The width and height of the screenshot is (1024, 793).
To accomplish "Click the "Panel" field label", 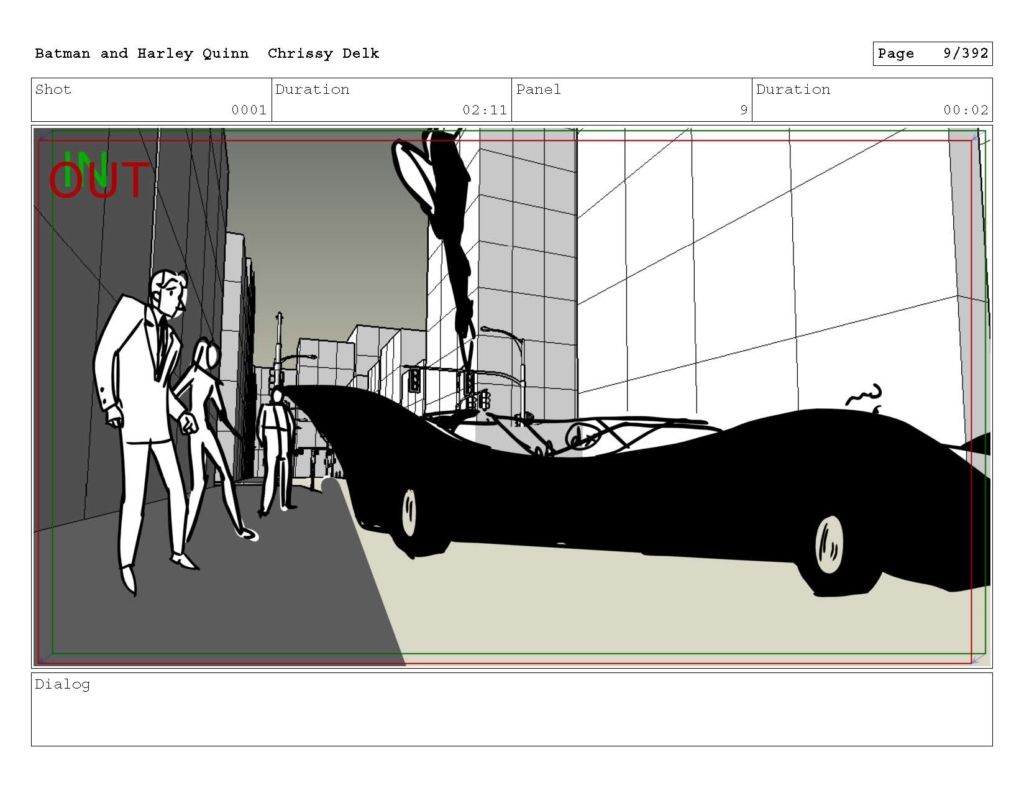I will [x=538, y=89].
